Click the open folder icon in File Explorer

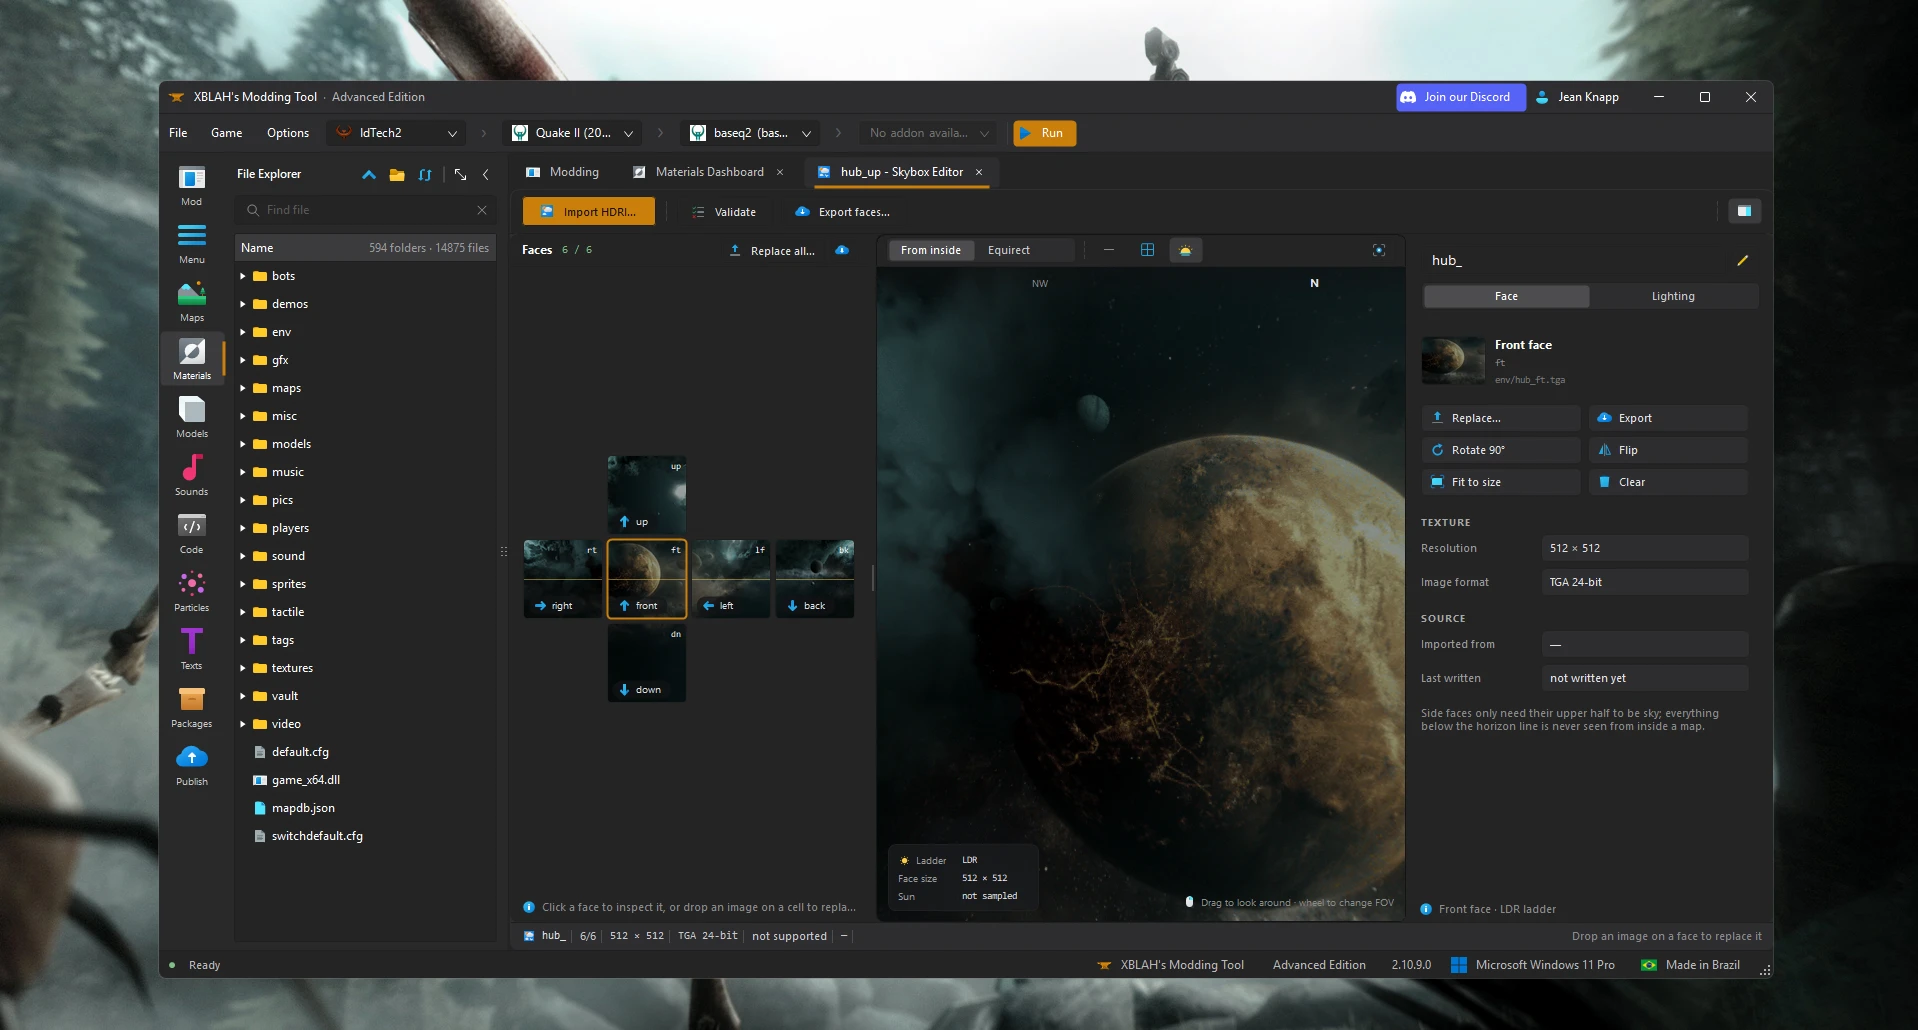point(397,174)
